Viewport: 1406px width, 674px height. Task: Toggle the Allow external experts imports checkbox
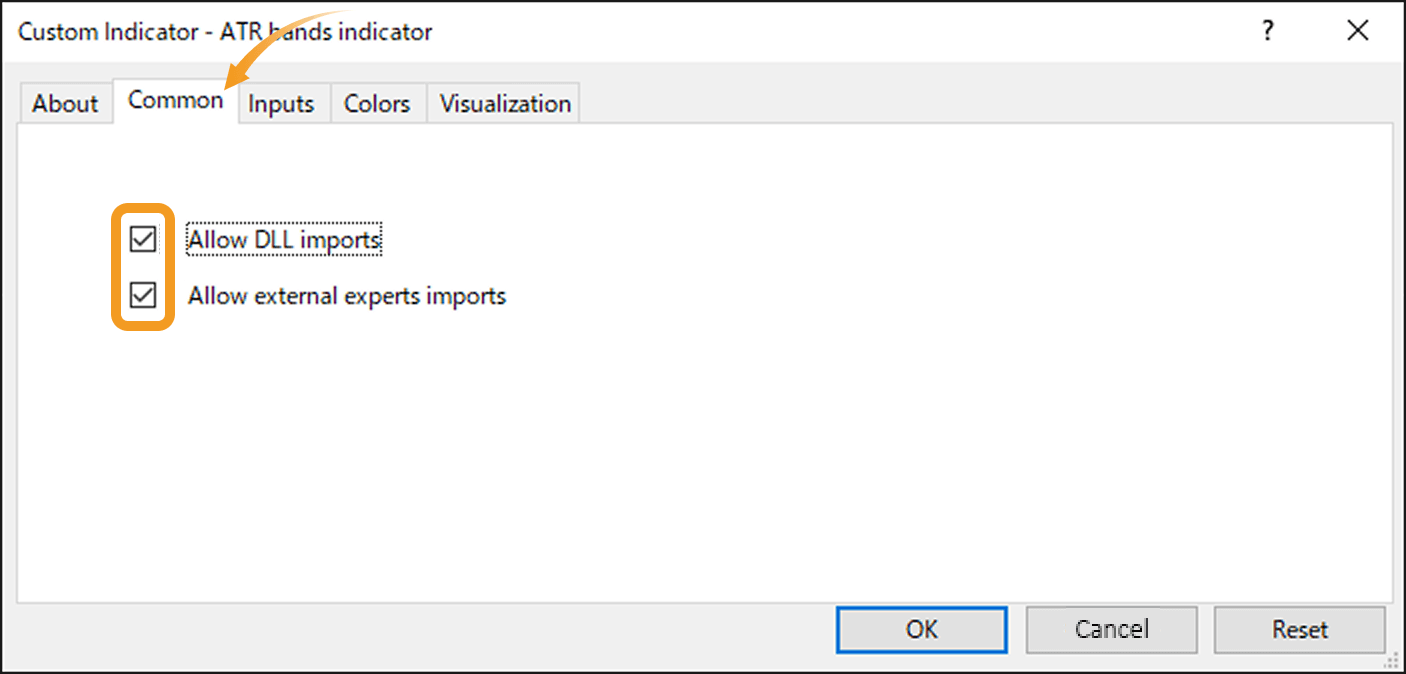144,296
